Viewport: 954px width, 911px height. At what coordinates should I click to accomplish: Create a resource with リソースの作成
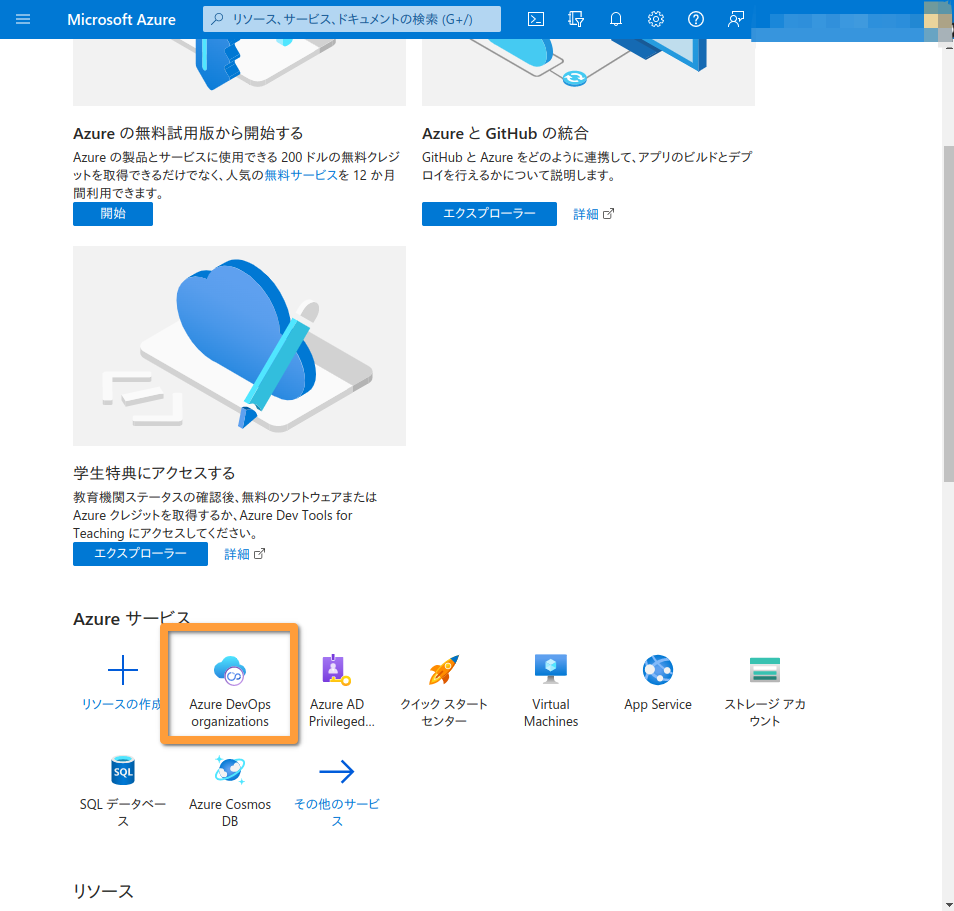tap(122, 685)
